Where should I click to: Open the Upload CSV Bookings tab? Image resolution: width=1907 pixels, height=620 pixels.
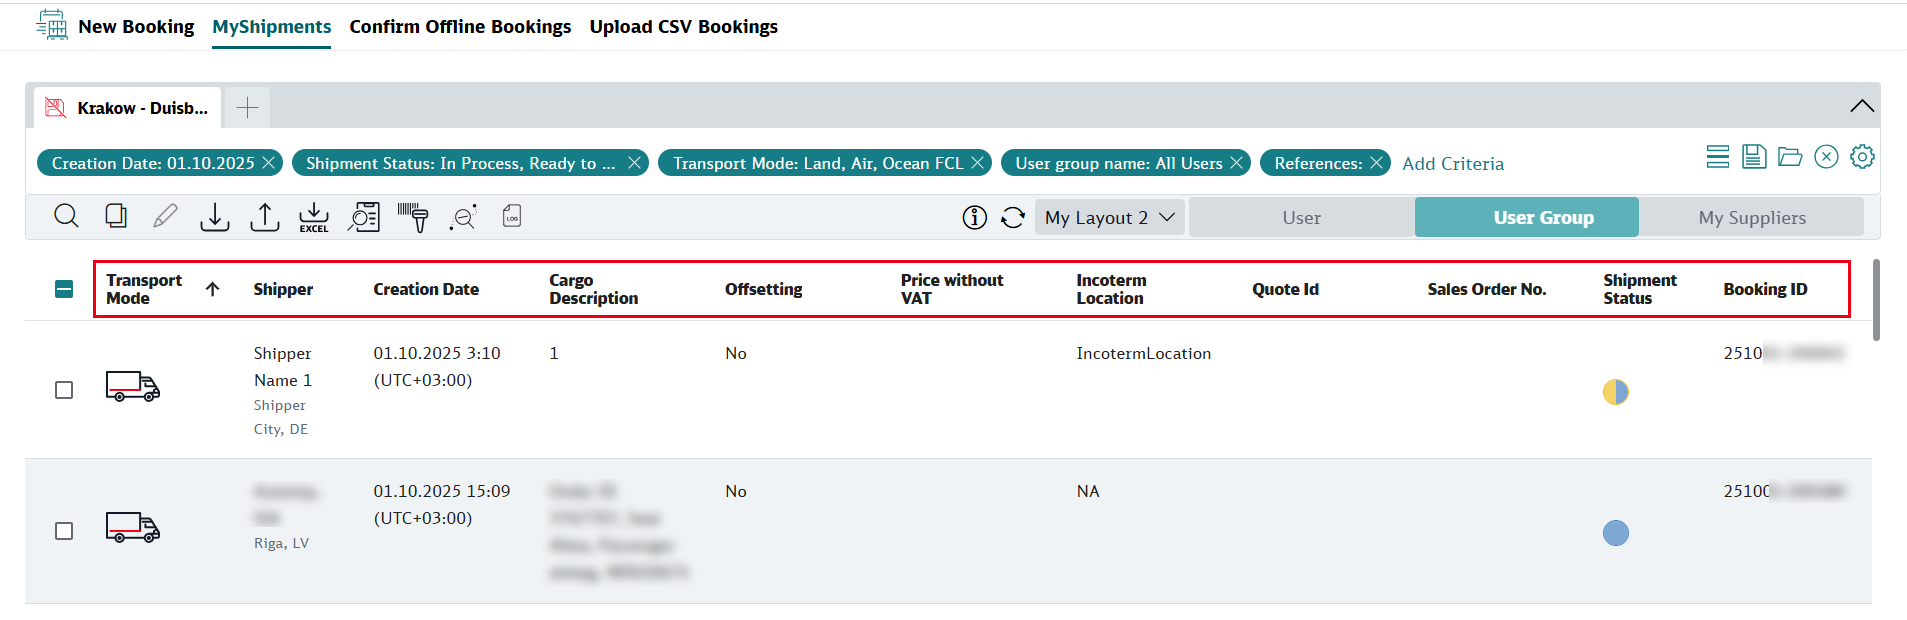point(683,27)
